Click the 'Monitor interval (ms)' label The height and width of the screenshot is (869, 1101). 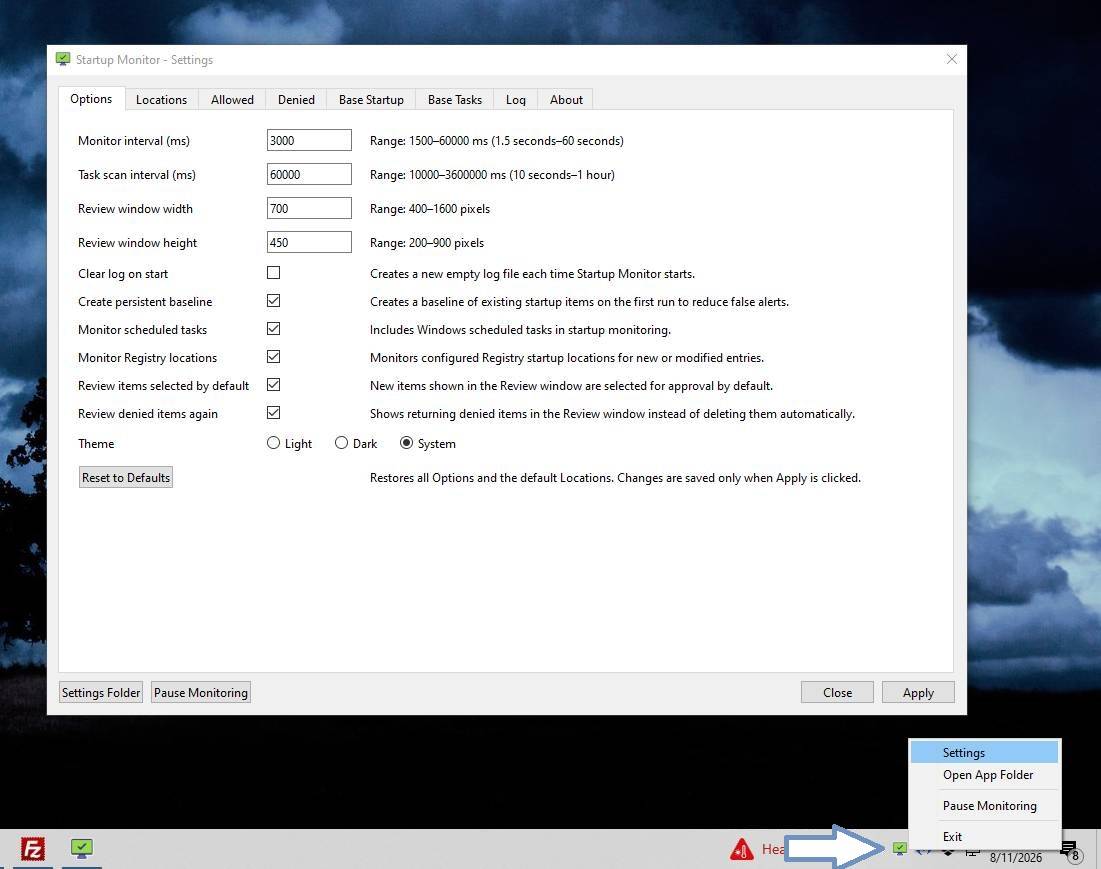pyautogui.click(x=134, y=141)
